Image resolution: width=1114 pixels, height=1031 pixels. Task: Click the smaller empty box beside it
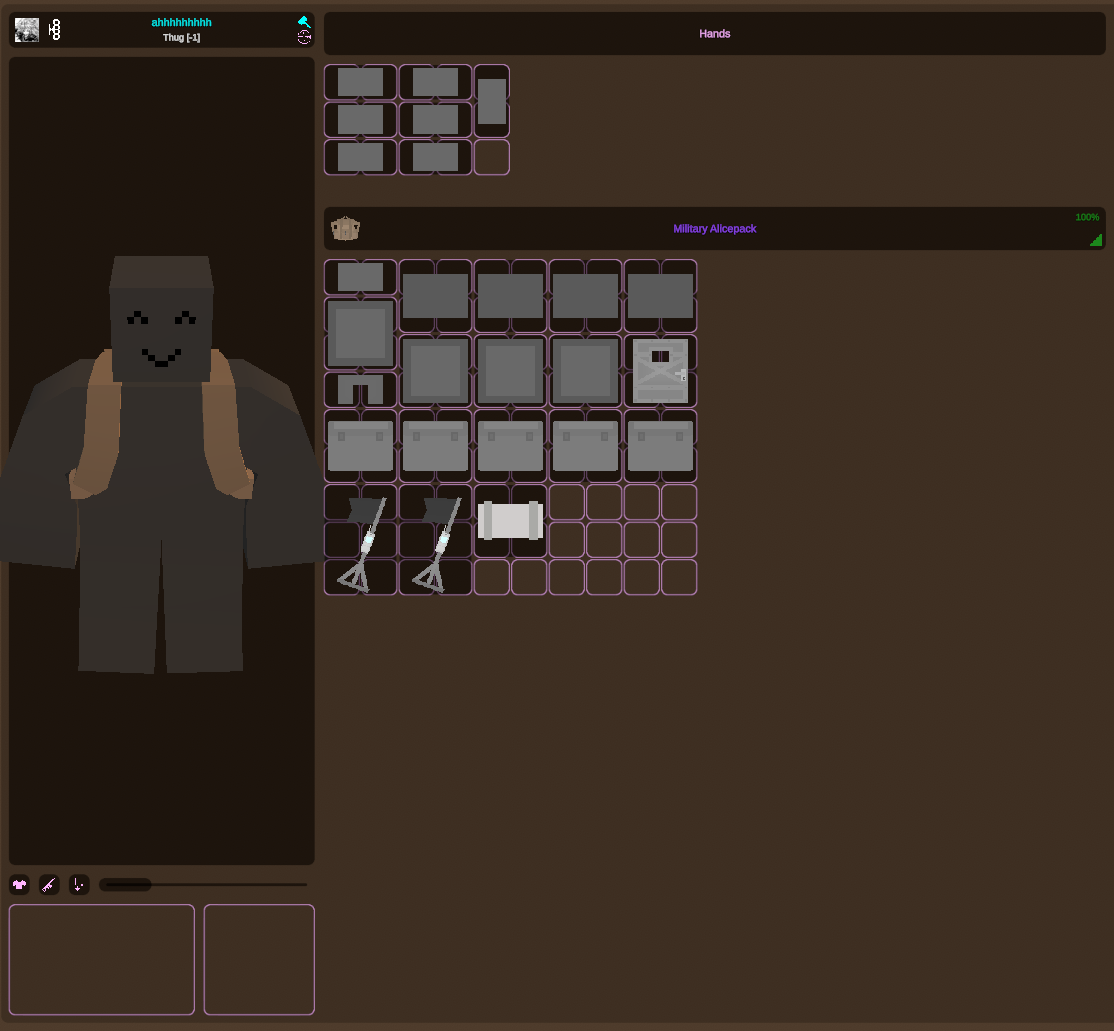pyautogui.click(x=259, y=959)
